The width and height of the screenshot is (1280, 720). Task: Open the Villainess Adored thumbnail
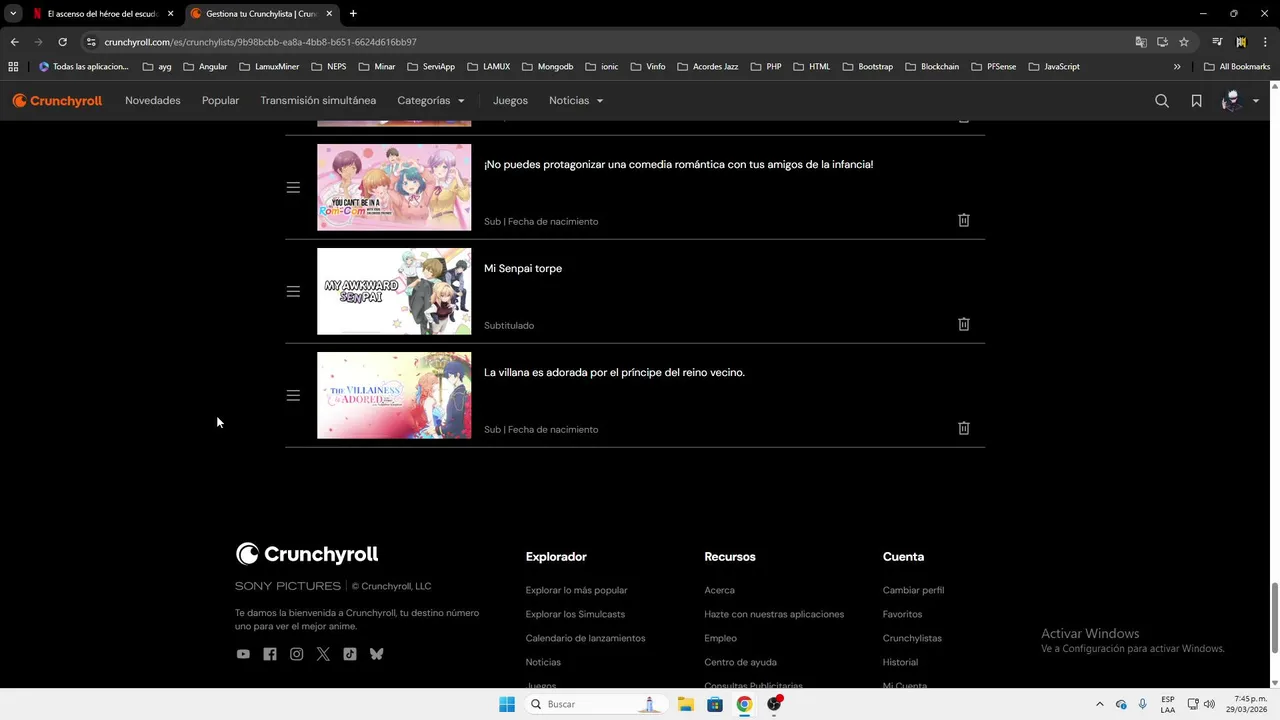(394, 395)
